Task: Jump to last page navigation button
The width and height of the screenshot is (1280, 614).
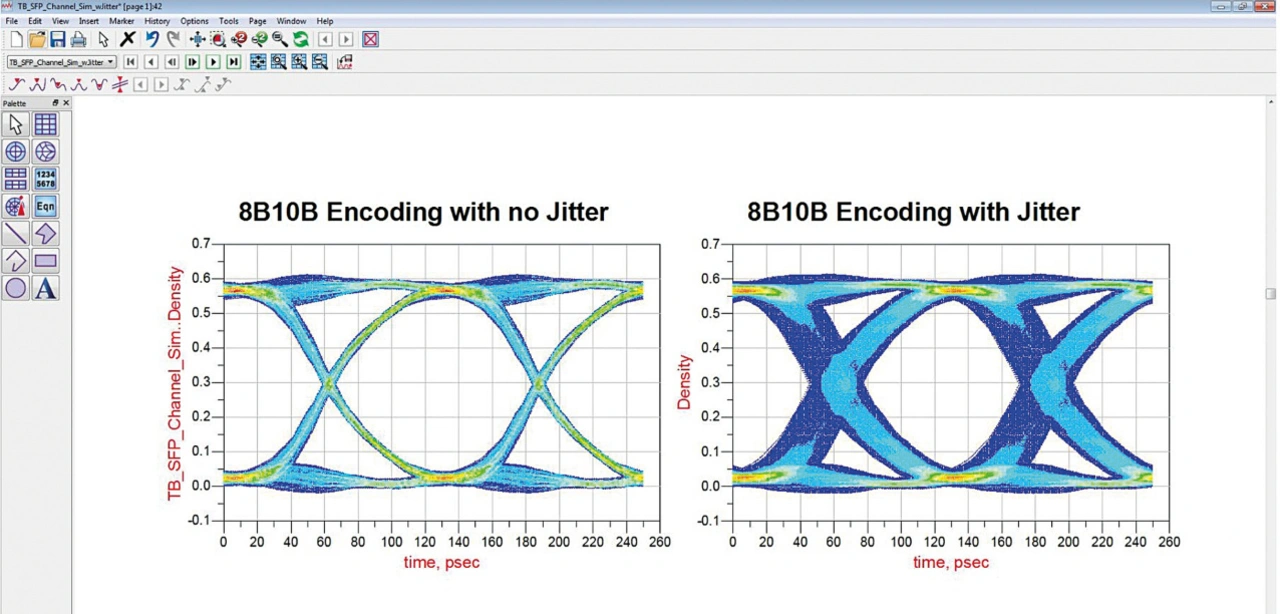Action: tap(233, 62)
